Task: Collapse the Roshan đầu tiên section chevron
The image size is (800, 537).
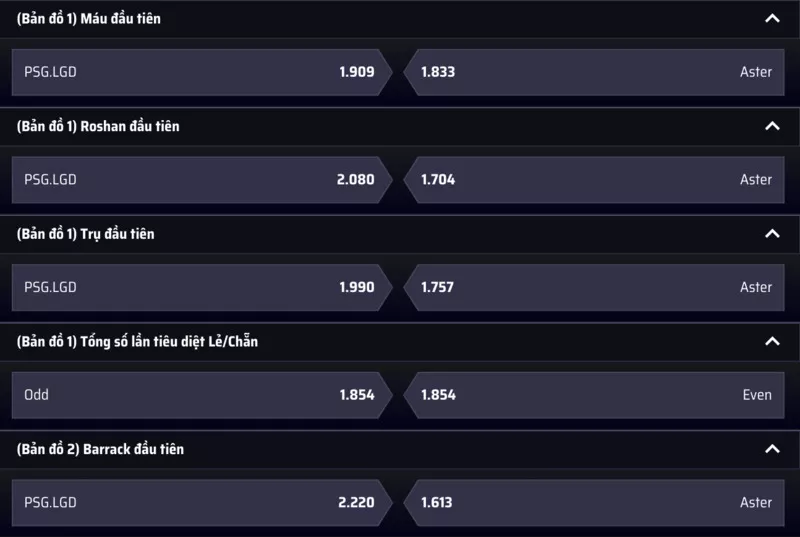Action: (x=771, y=126)
